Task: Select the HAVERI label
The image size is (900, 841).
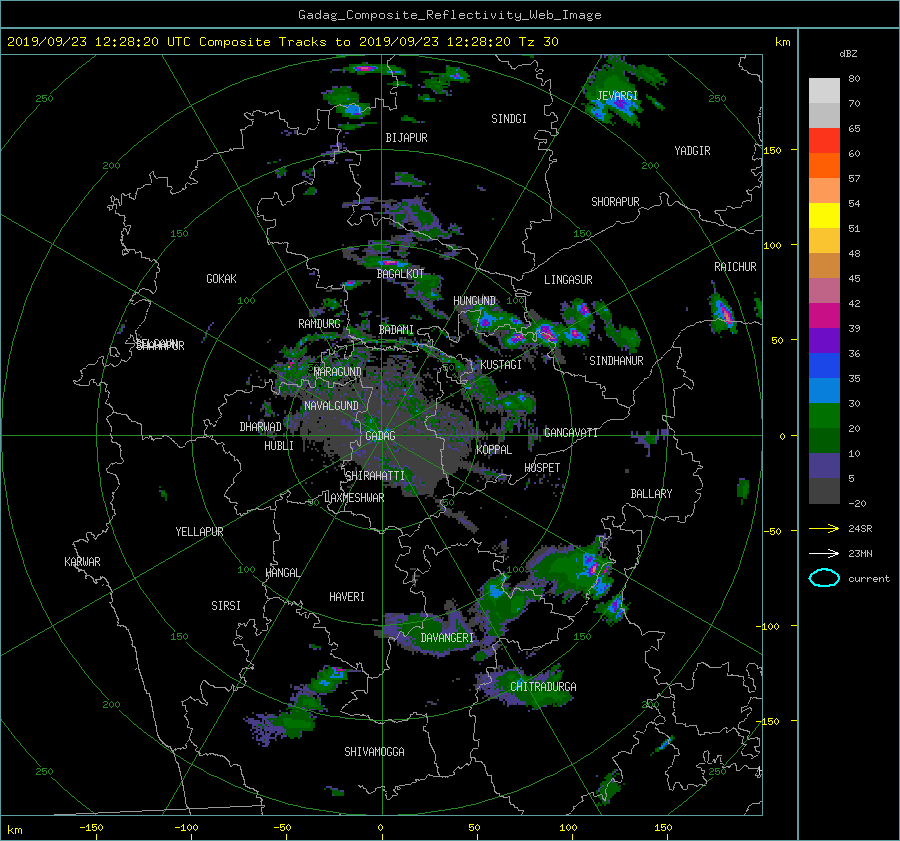Action: click(347, 597)
